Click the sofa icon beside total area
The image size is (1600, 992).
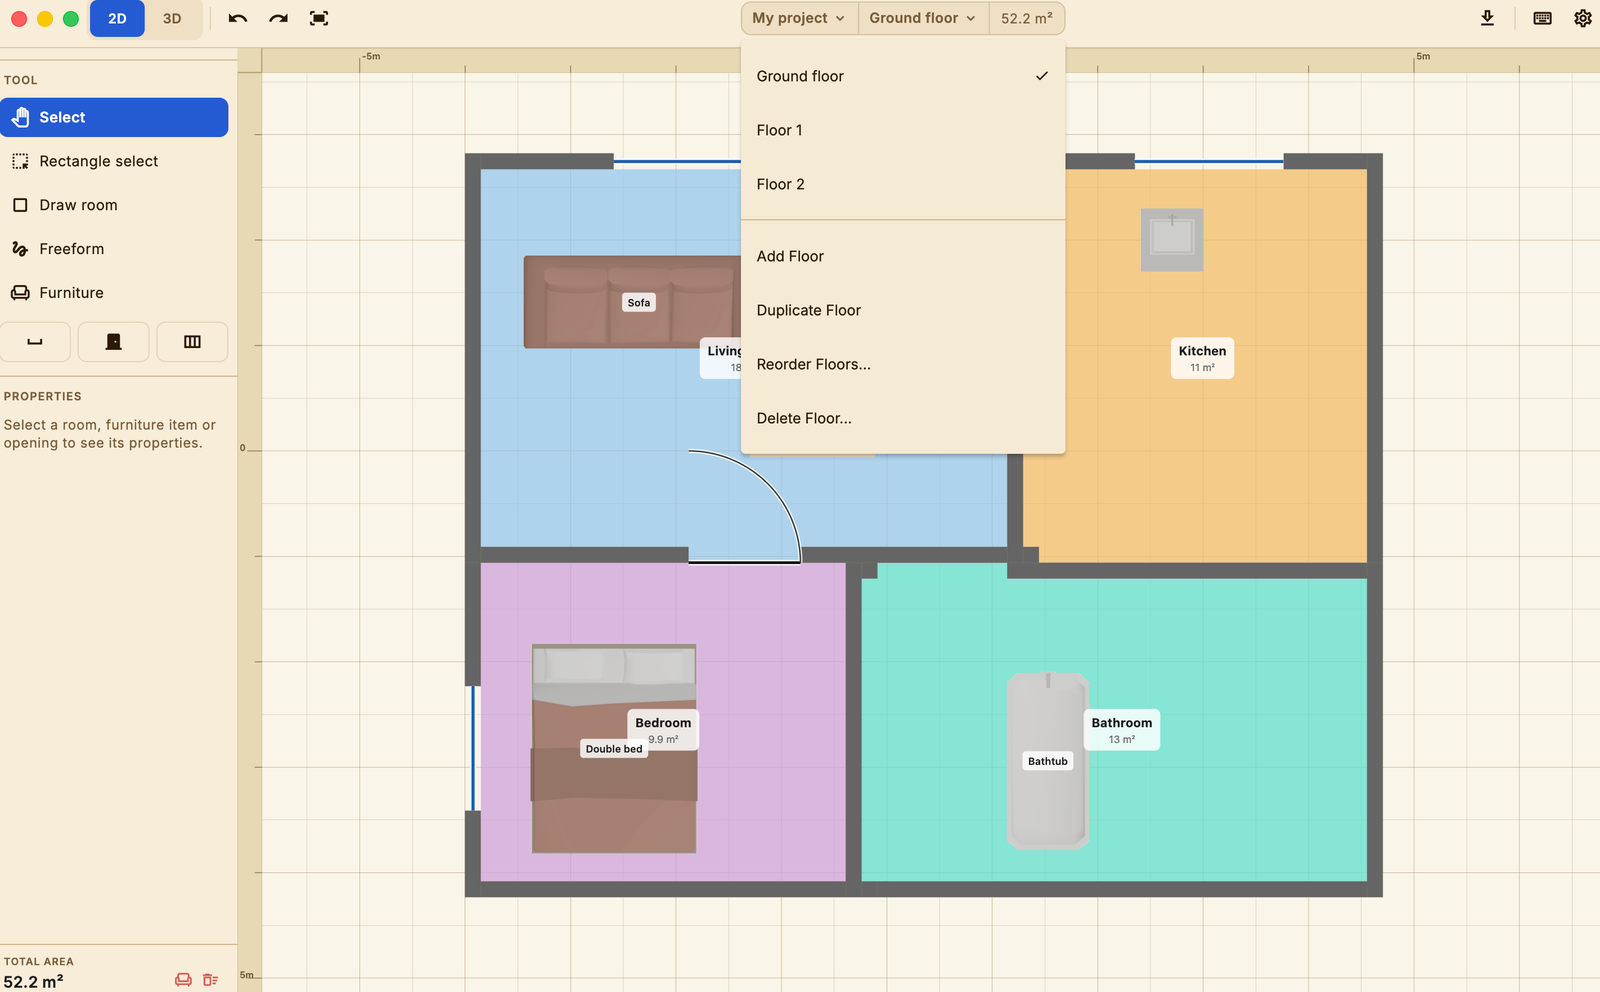pyautogui.click(x=183, y=980)
